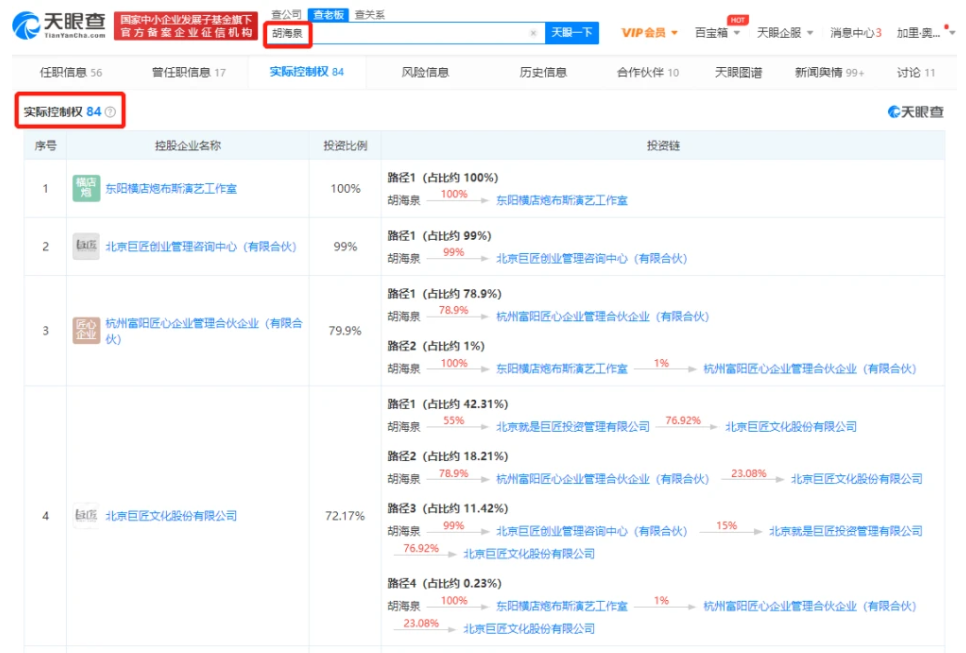The height and width of the screenshot is (653, 966).
Task: Click the 72.17% investment ratio cell
Action: pos(345,516)
